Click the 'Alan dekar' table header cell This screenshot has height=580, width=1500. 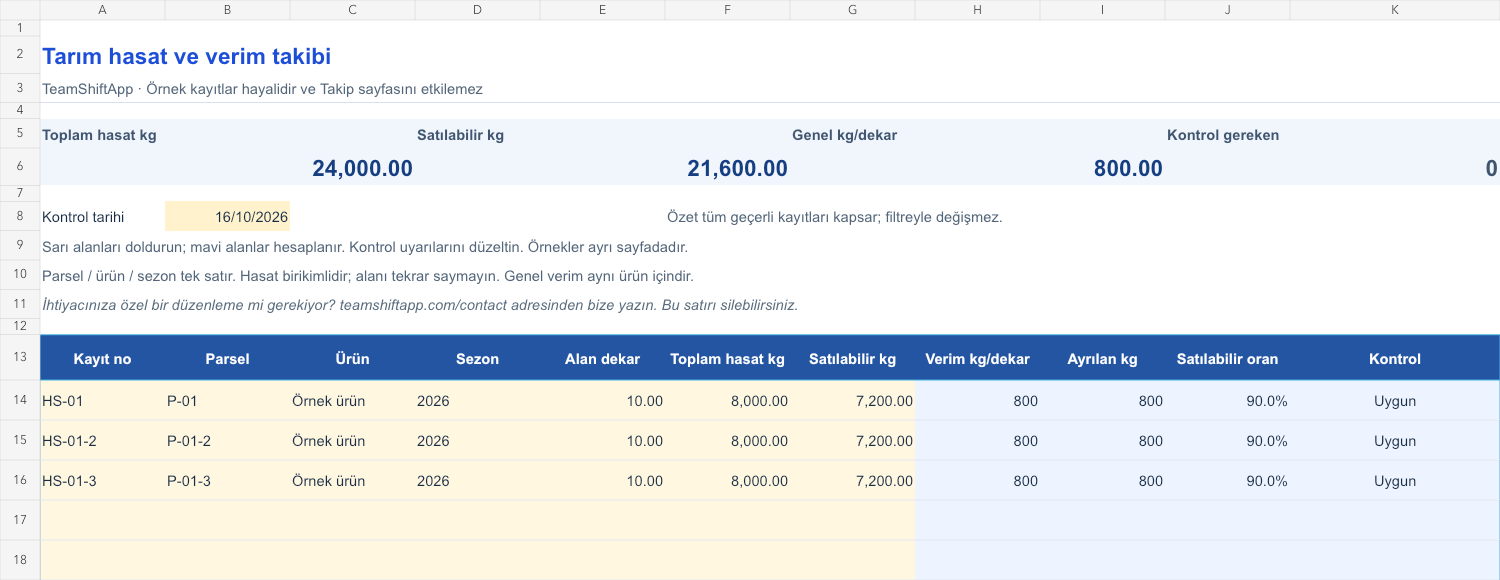coord(602,359)
